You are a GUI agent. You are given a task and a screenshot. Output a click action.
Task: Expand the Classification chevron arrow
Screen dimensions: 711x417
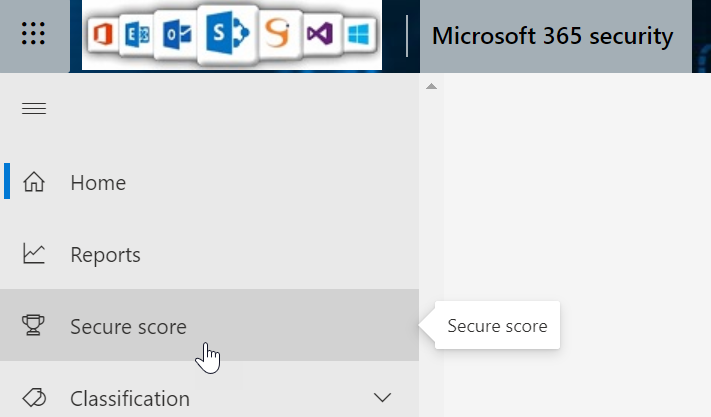click(x=382, y=398)
